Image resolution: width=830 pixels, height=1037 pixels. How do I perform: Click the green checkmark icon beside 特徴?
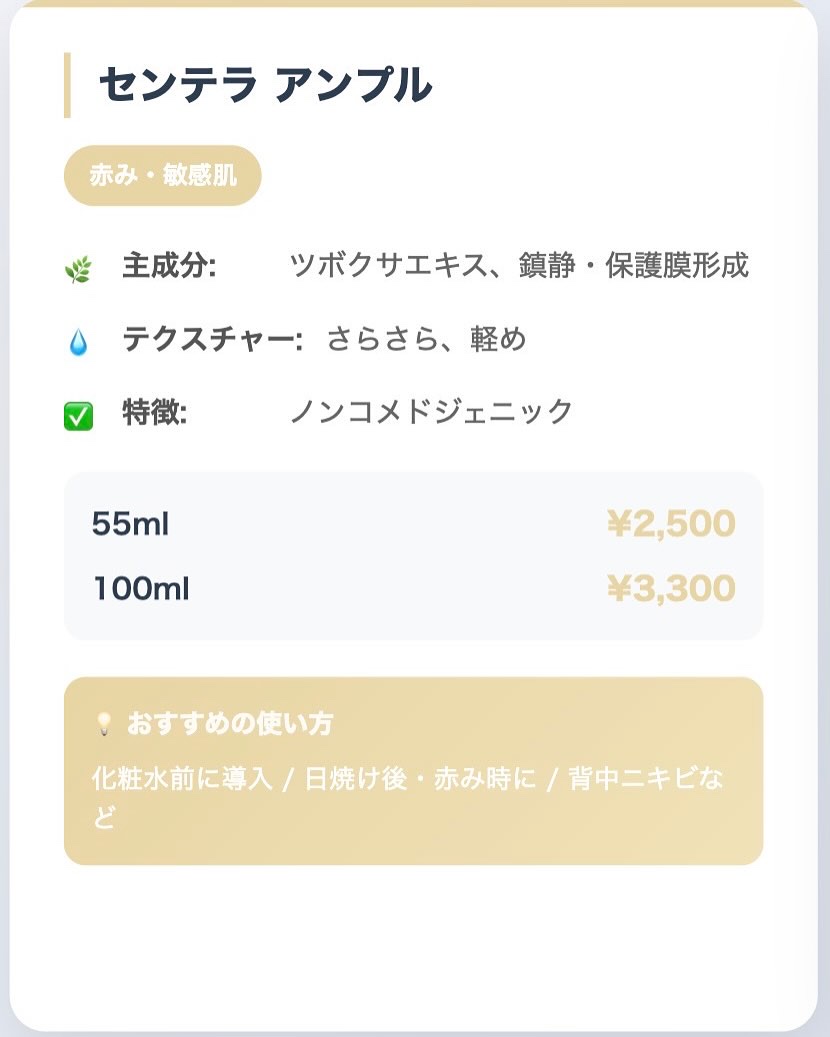(78, 416)
